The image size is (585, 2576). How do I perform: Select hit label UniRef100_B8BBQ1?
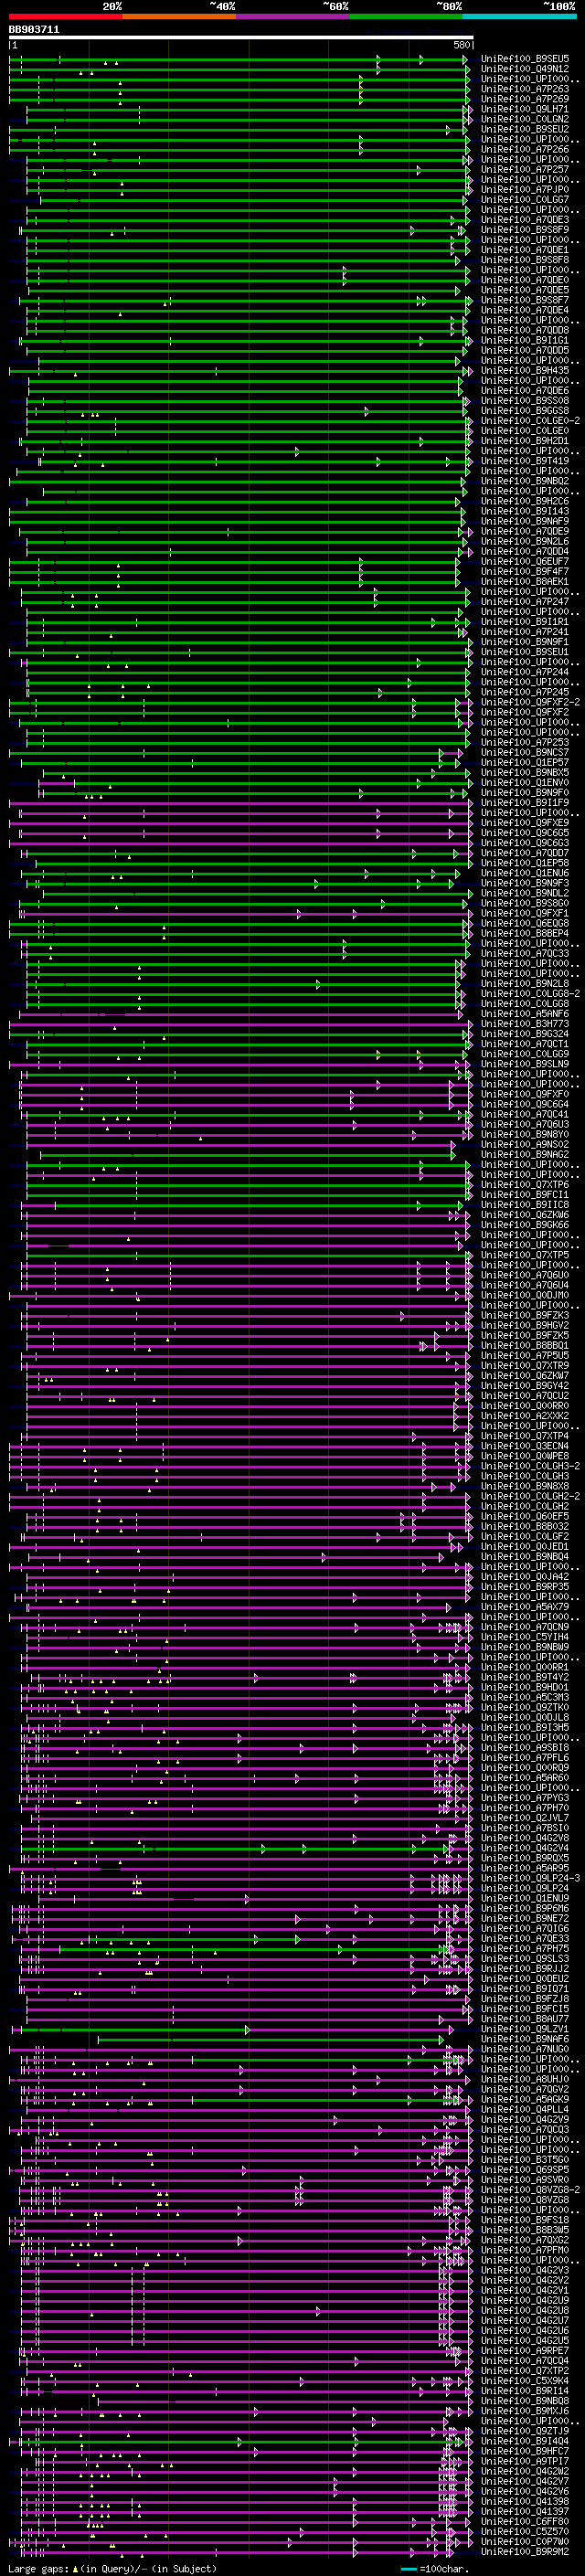525,1346
